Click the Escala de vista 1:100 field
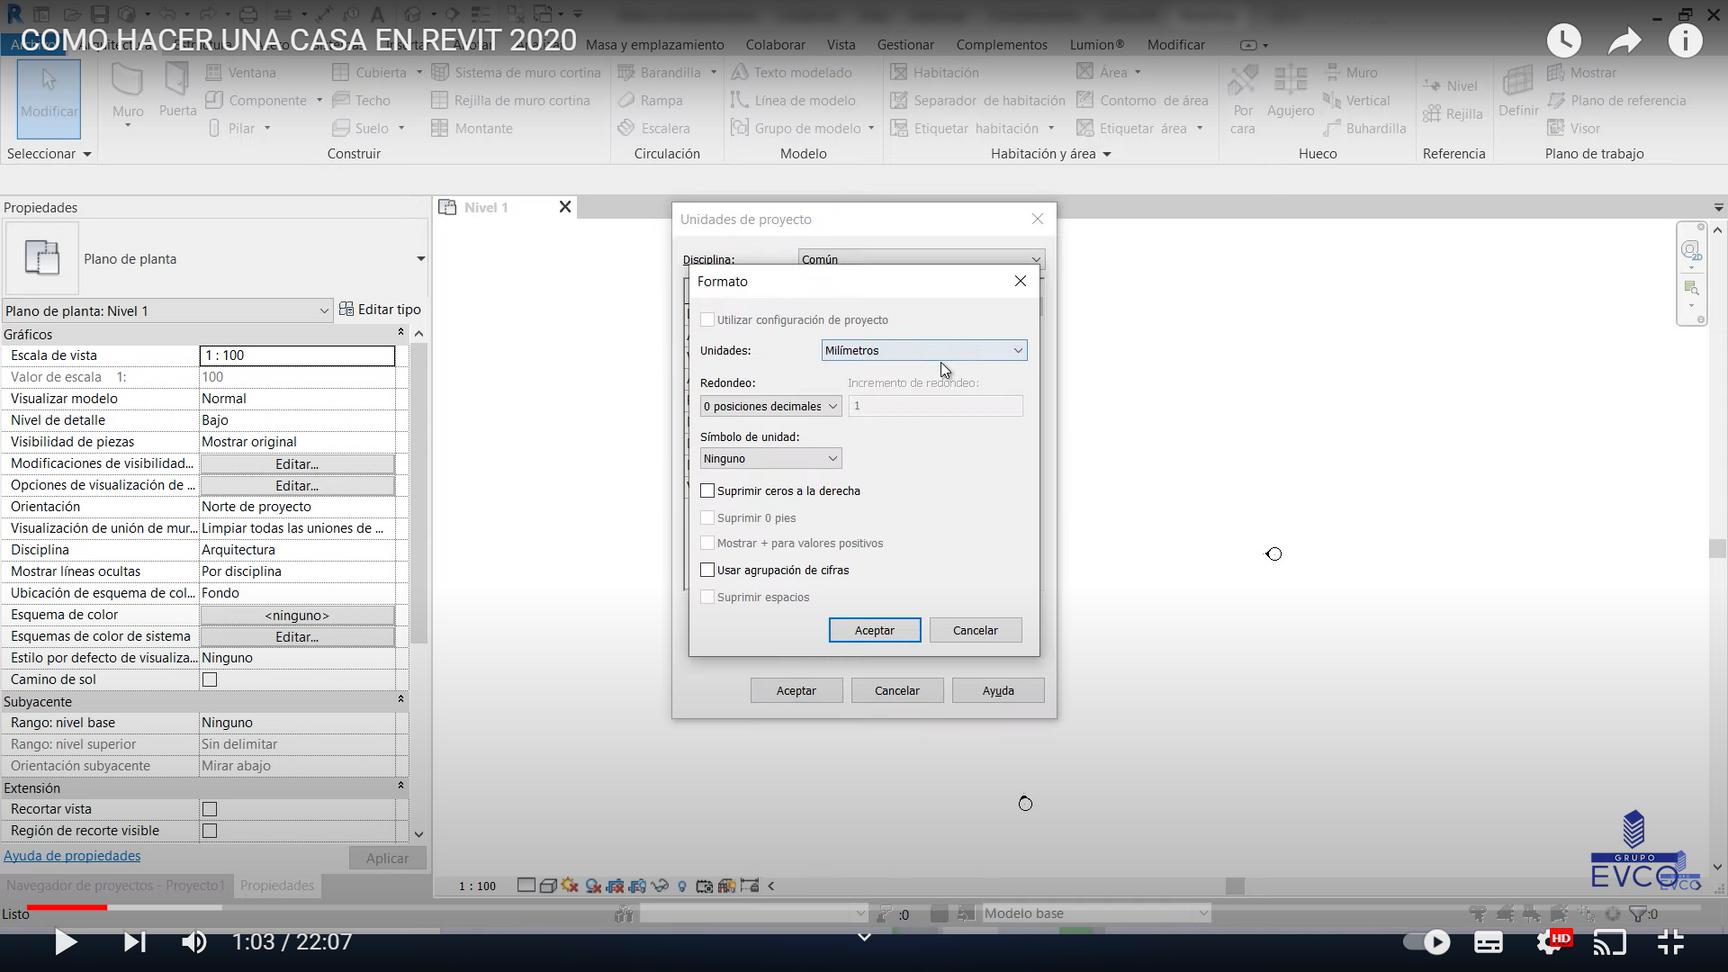1728x972 pixels. click(297, 355)
